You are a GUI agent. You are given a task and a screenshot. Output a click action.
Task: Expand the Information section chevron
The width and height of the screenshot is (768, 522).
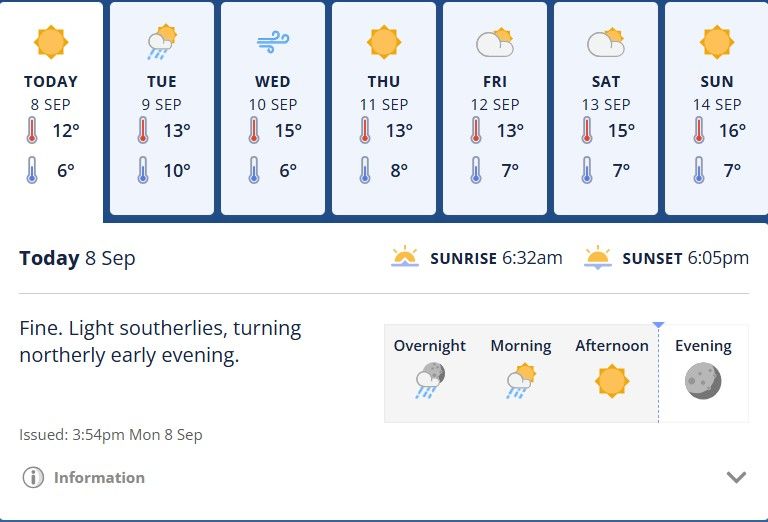pos(736,477)
